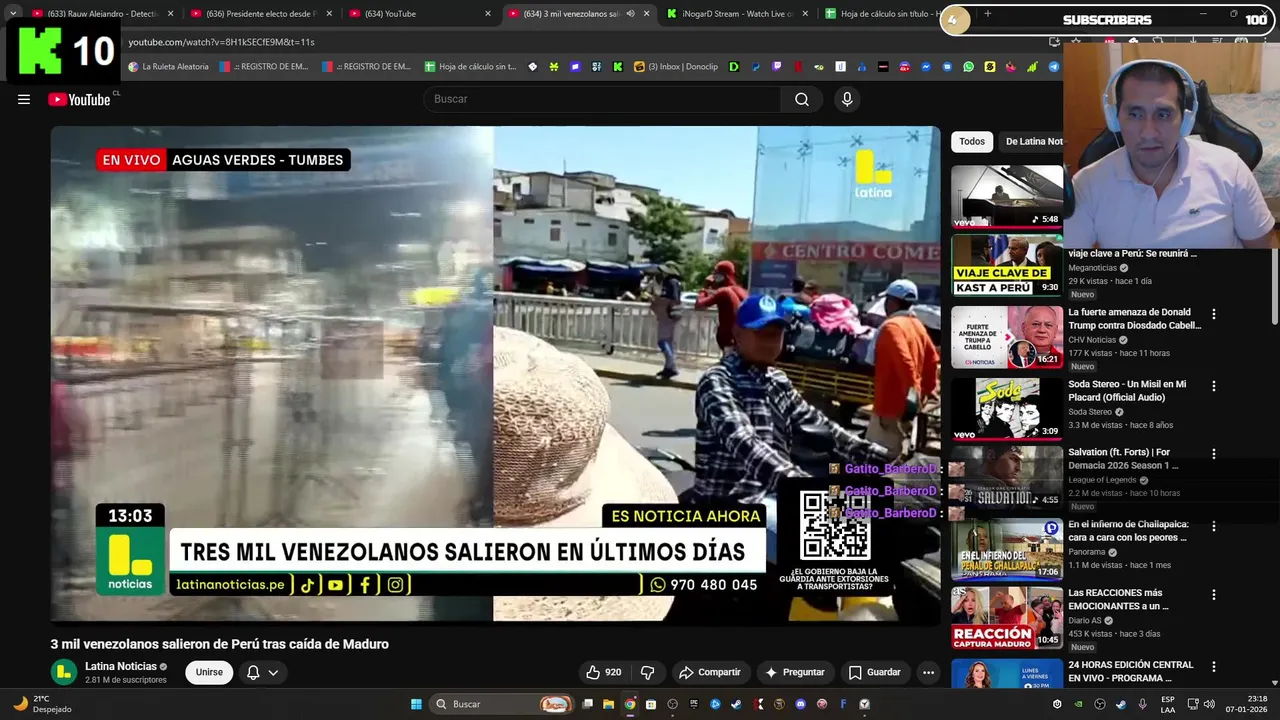The image size is (1280, 720).
Task: Open the Preguntar ask button
Action: 795,672
